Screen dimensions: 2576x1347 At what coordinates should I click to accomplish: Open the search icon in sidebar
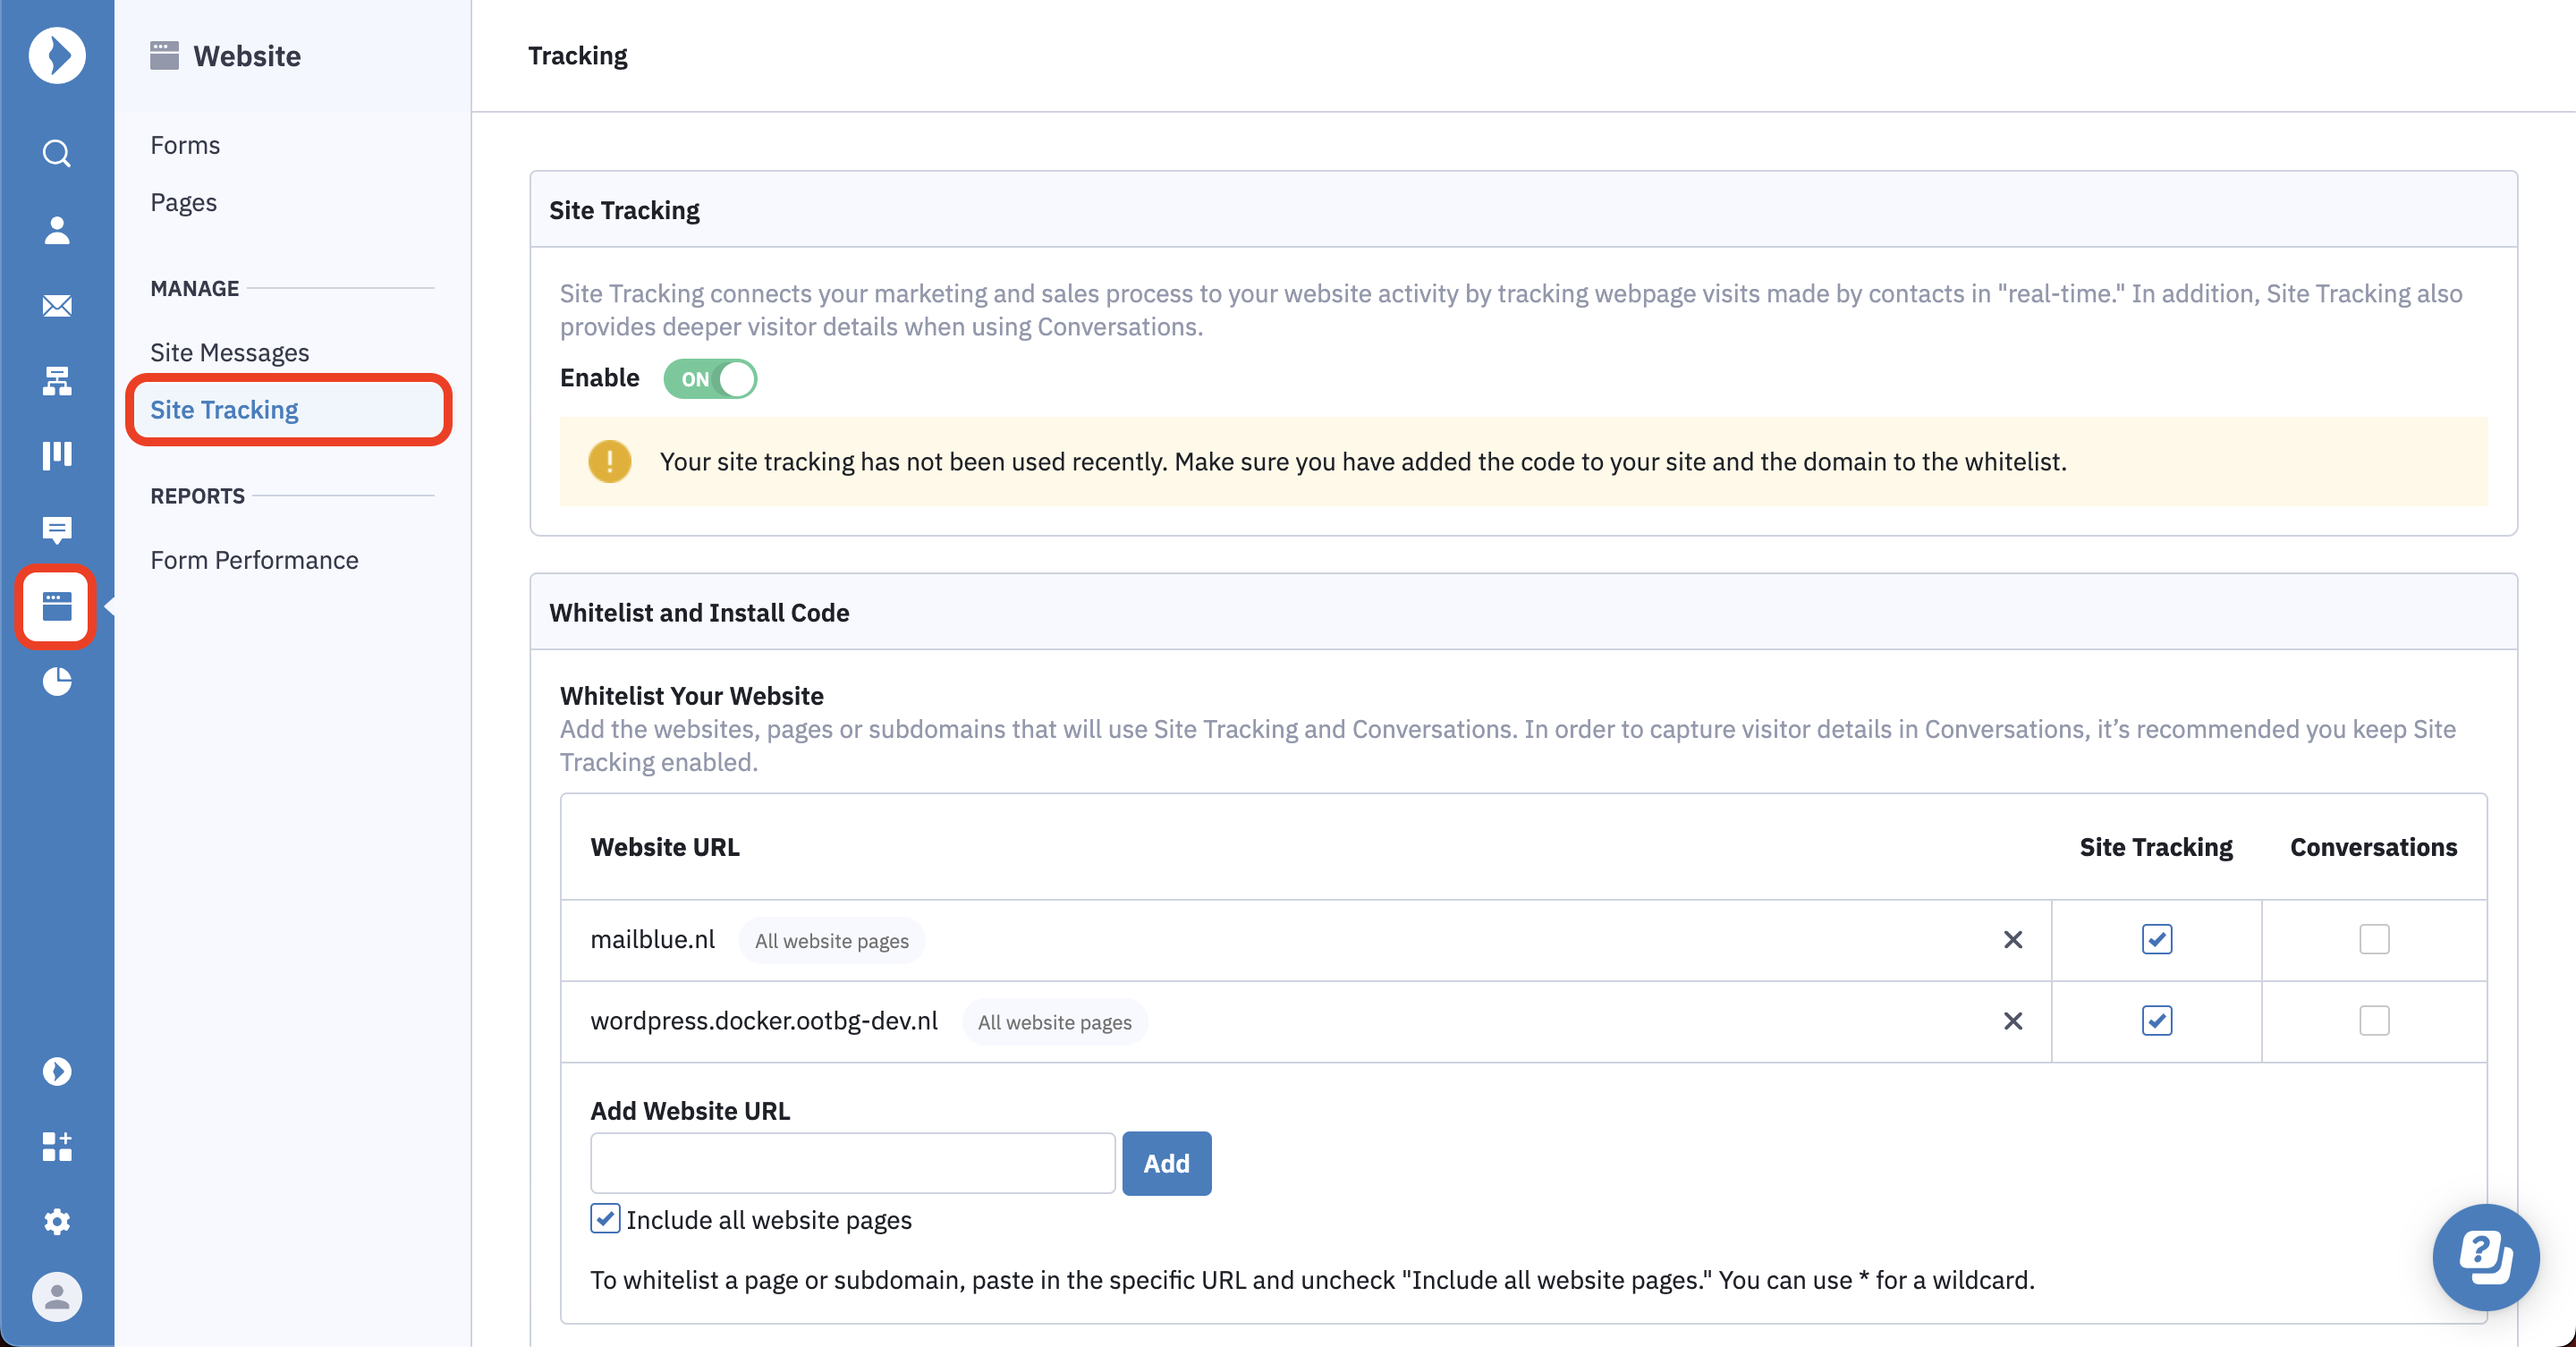pos(57,154)
